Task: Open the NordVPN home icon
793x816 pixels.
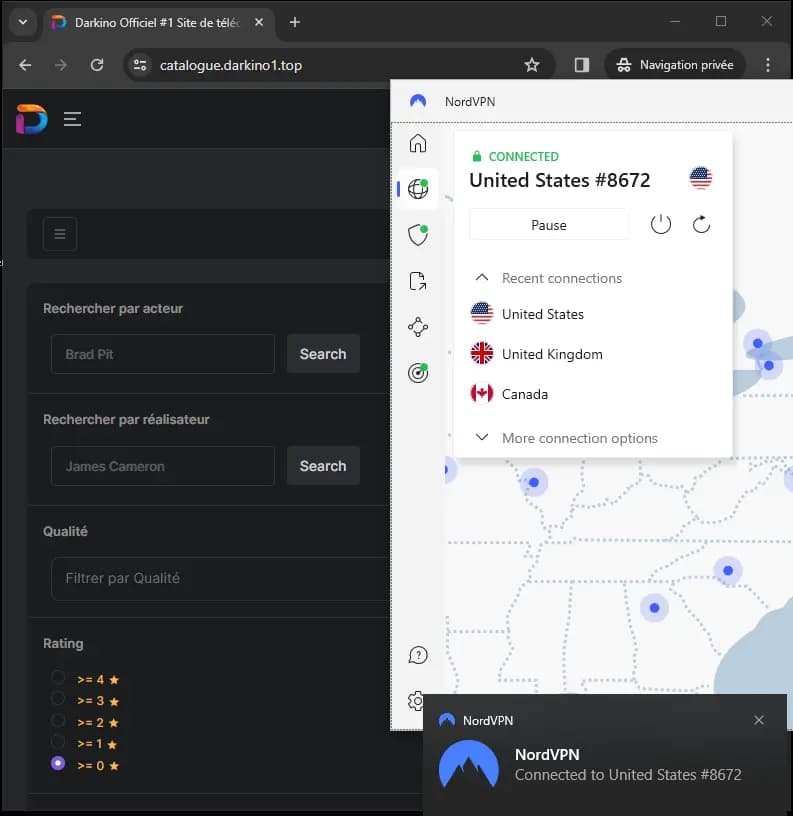Action: pyautogui.click(x=417, y=143)
